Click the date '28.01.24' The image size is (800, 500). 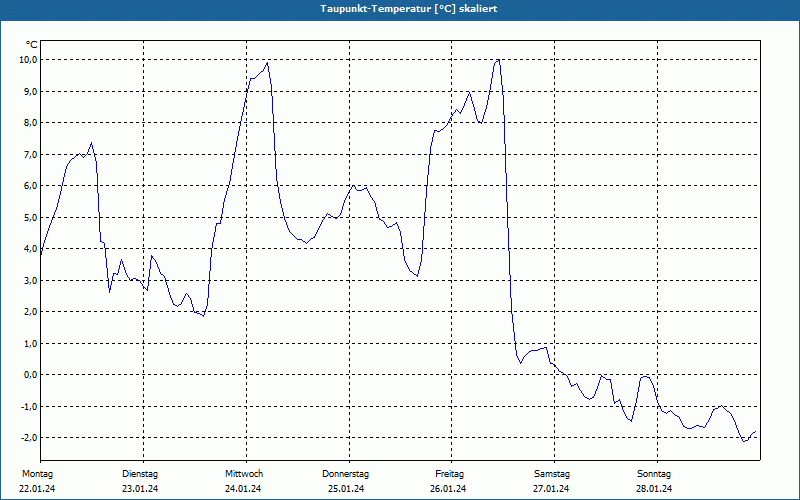pyautogui.click(x=654, y=489)
